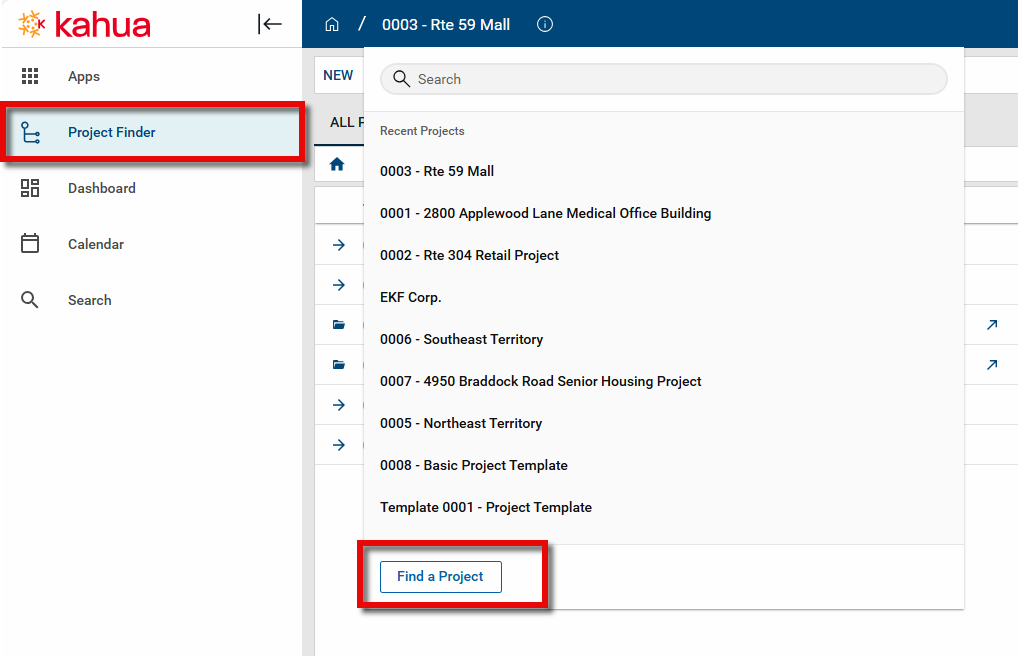Select 0007 - 4950 Braddock Road Senior Housing Project

click(540, 381)
